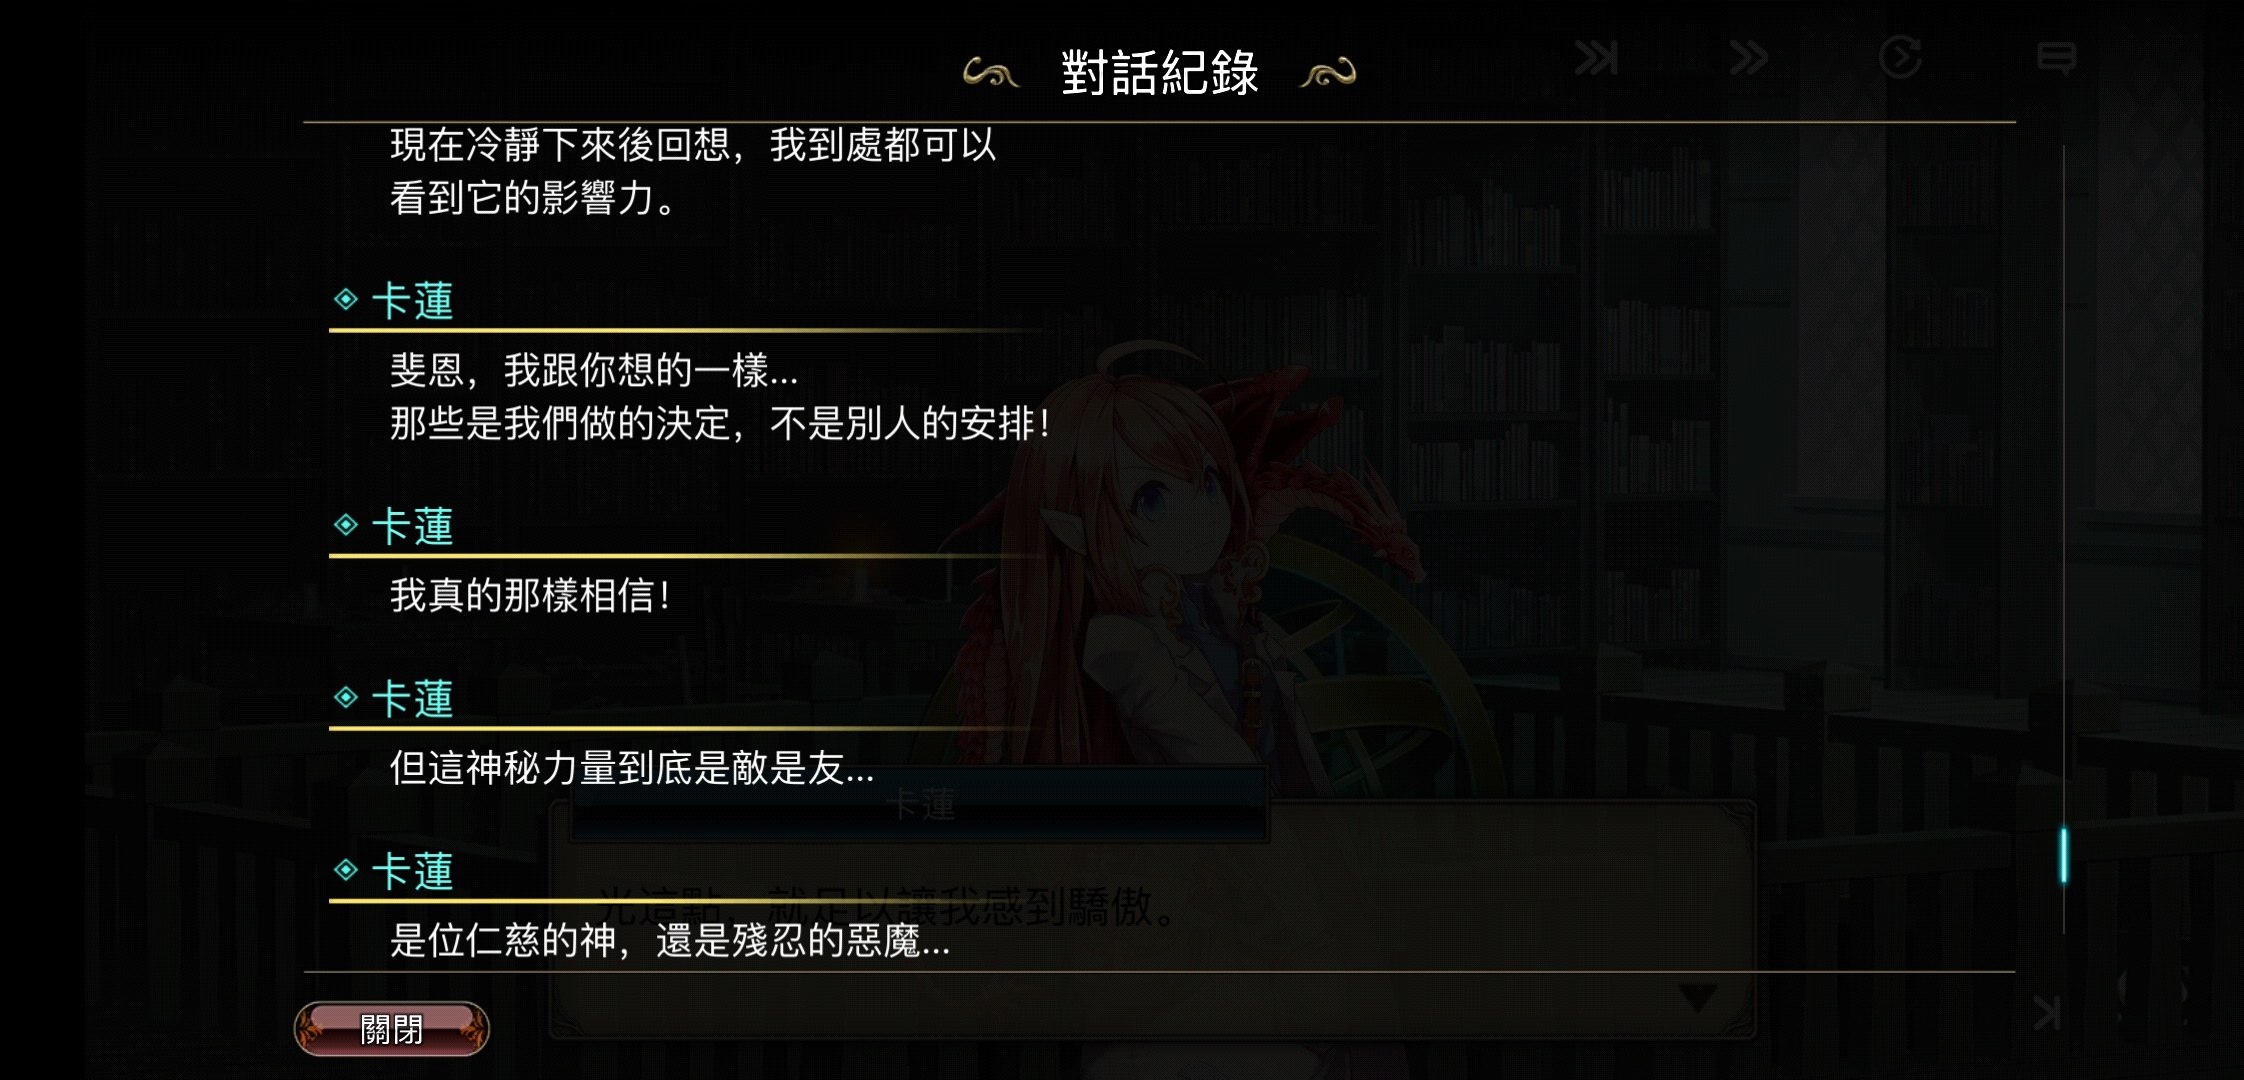Select the line 但這神秘力量到底是敵是友
Viewport: 2244px width, 1080px height.
point(632,768)
